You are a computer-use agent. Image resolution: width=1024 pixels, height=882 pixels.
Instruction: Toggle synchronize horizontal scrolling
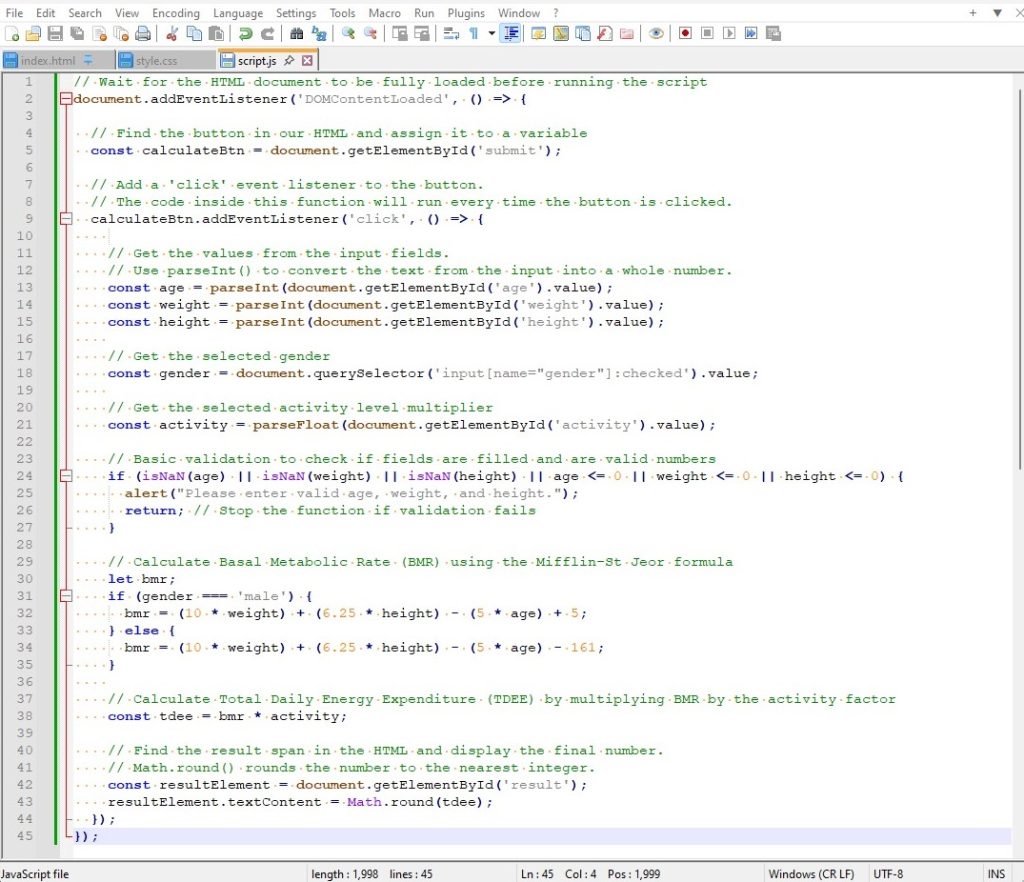pyautogui.click(x=422, y=33)
